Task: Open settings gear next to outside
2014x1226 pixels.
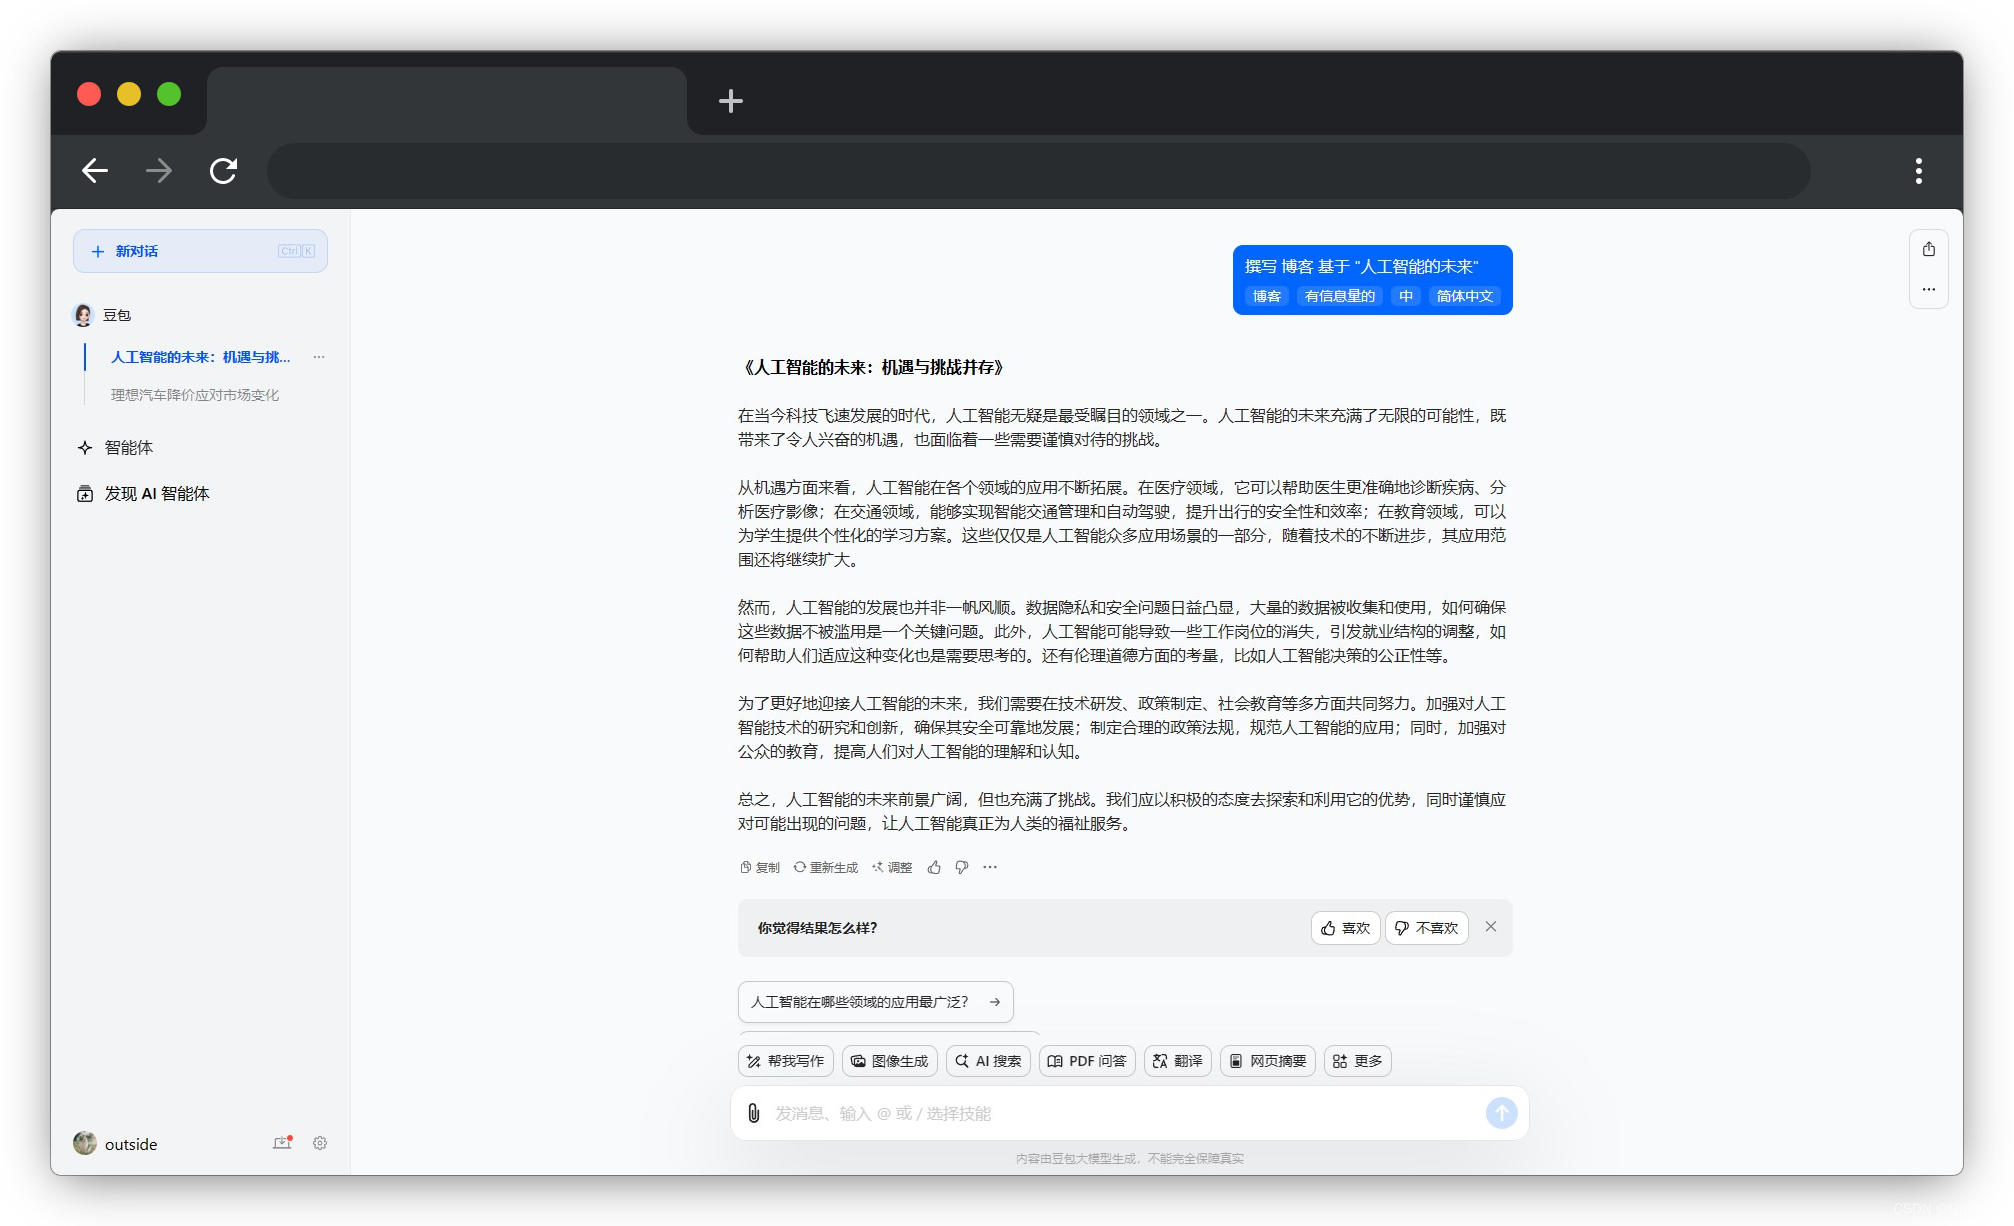Action: point(320,1143)
